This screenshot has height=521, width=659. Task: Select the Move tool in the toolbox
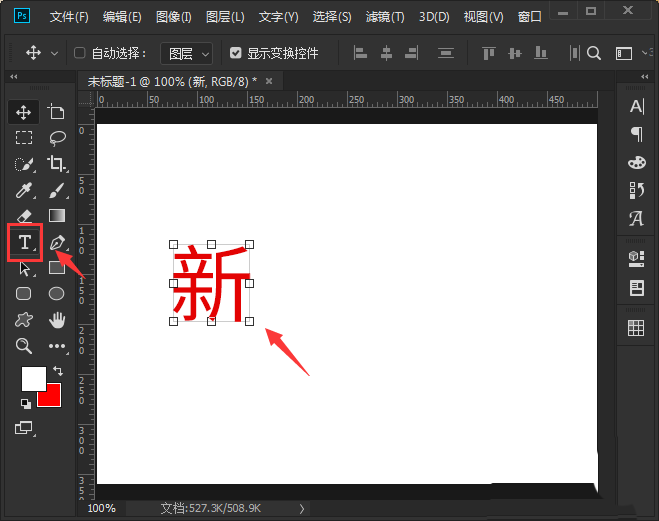24,112
